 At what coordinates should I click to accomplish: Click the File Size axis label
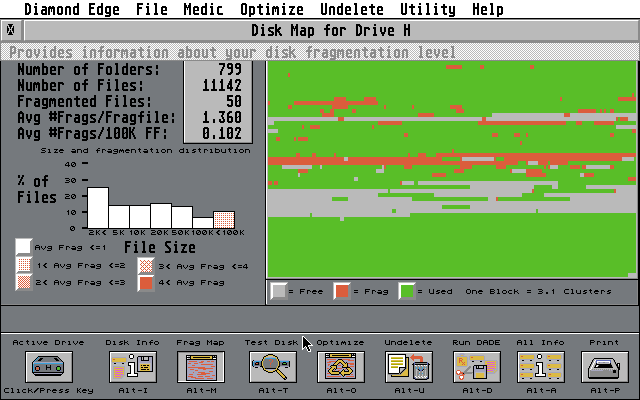pos(160,247)
